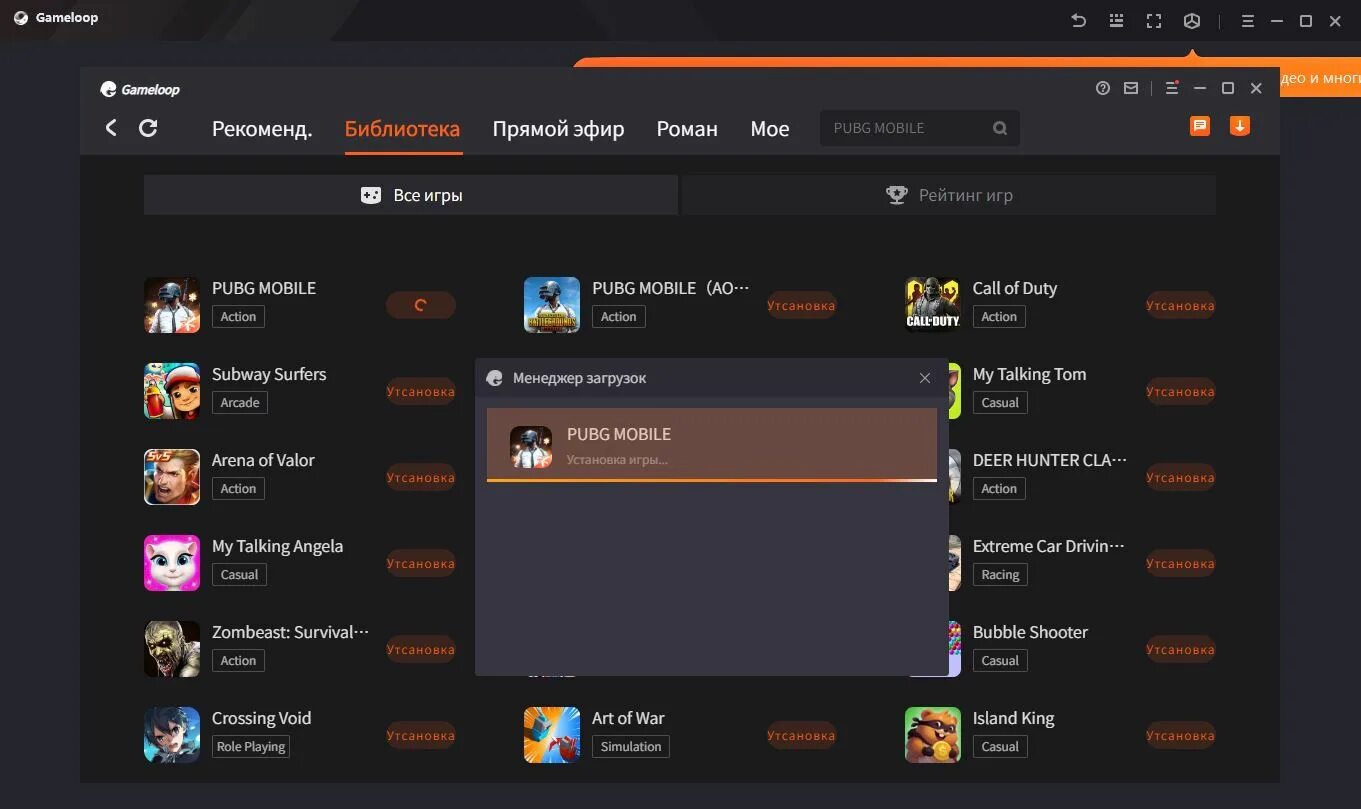Image resolution: width=1361 pixels, height=809 pixels.
Task: Click the Bubble Shooter title
Action: pos(1030,632)
